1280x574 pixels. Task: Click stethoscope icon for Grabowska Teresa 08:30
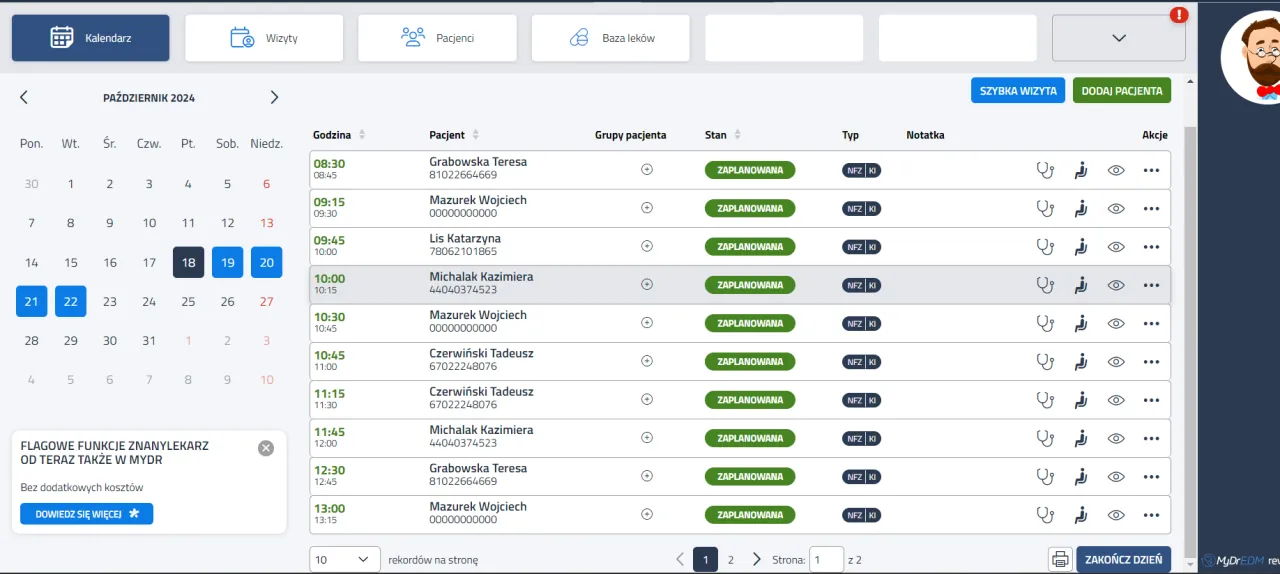coord(1045,170)
